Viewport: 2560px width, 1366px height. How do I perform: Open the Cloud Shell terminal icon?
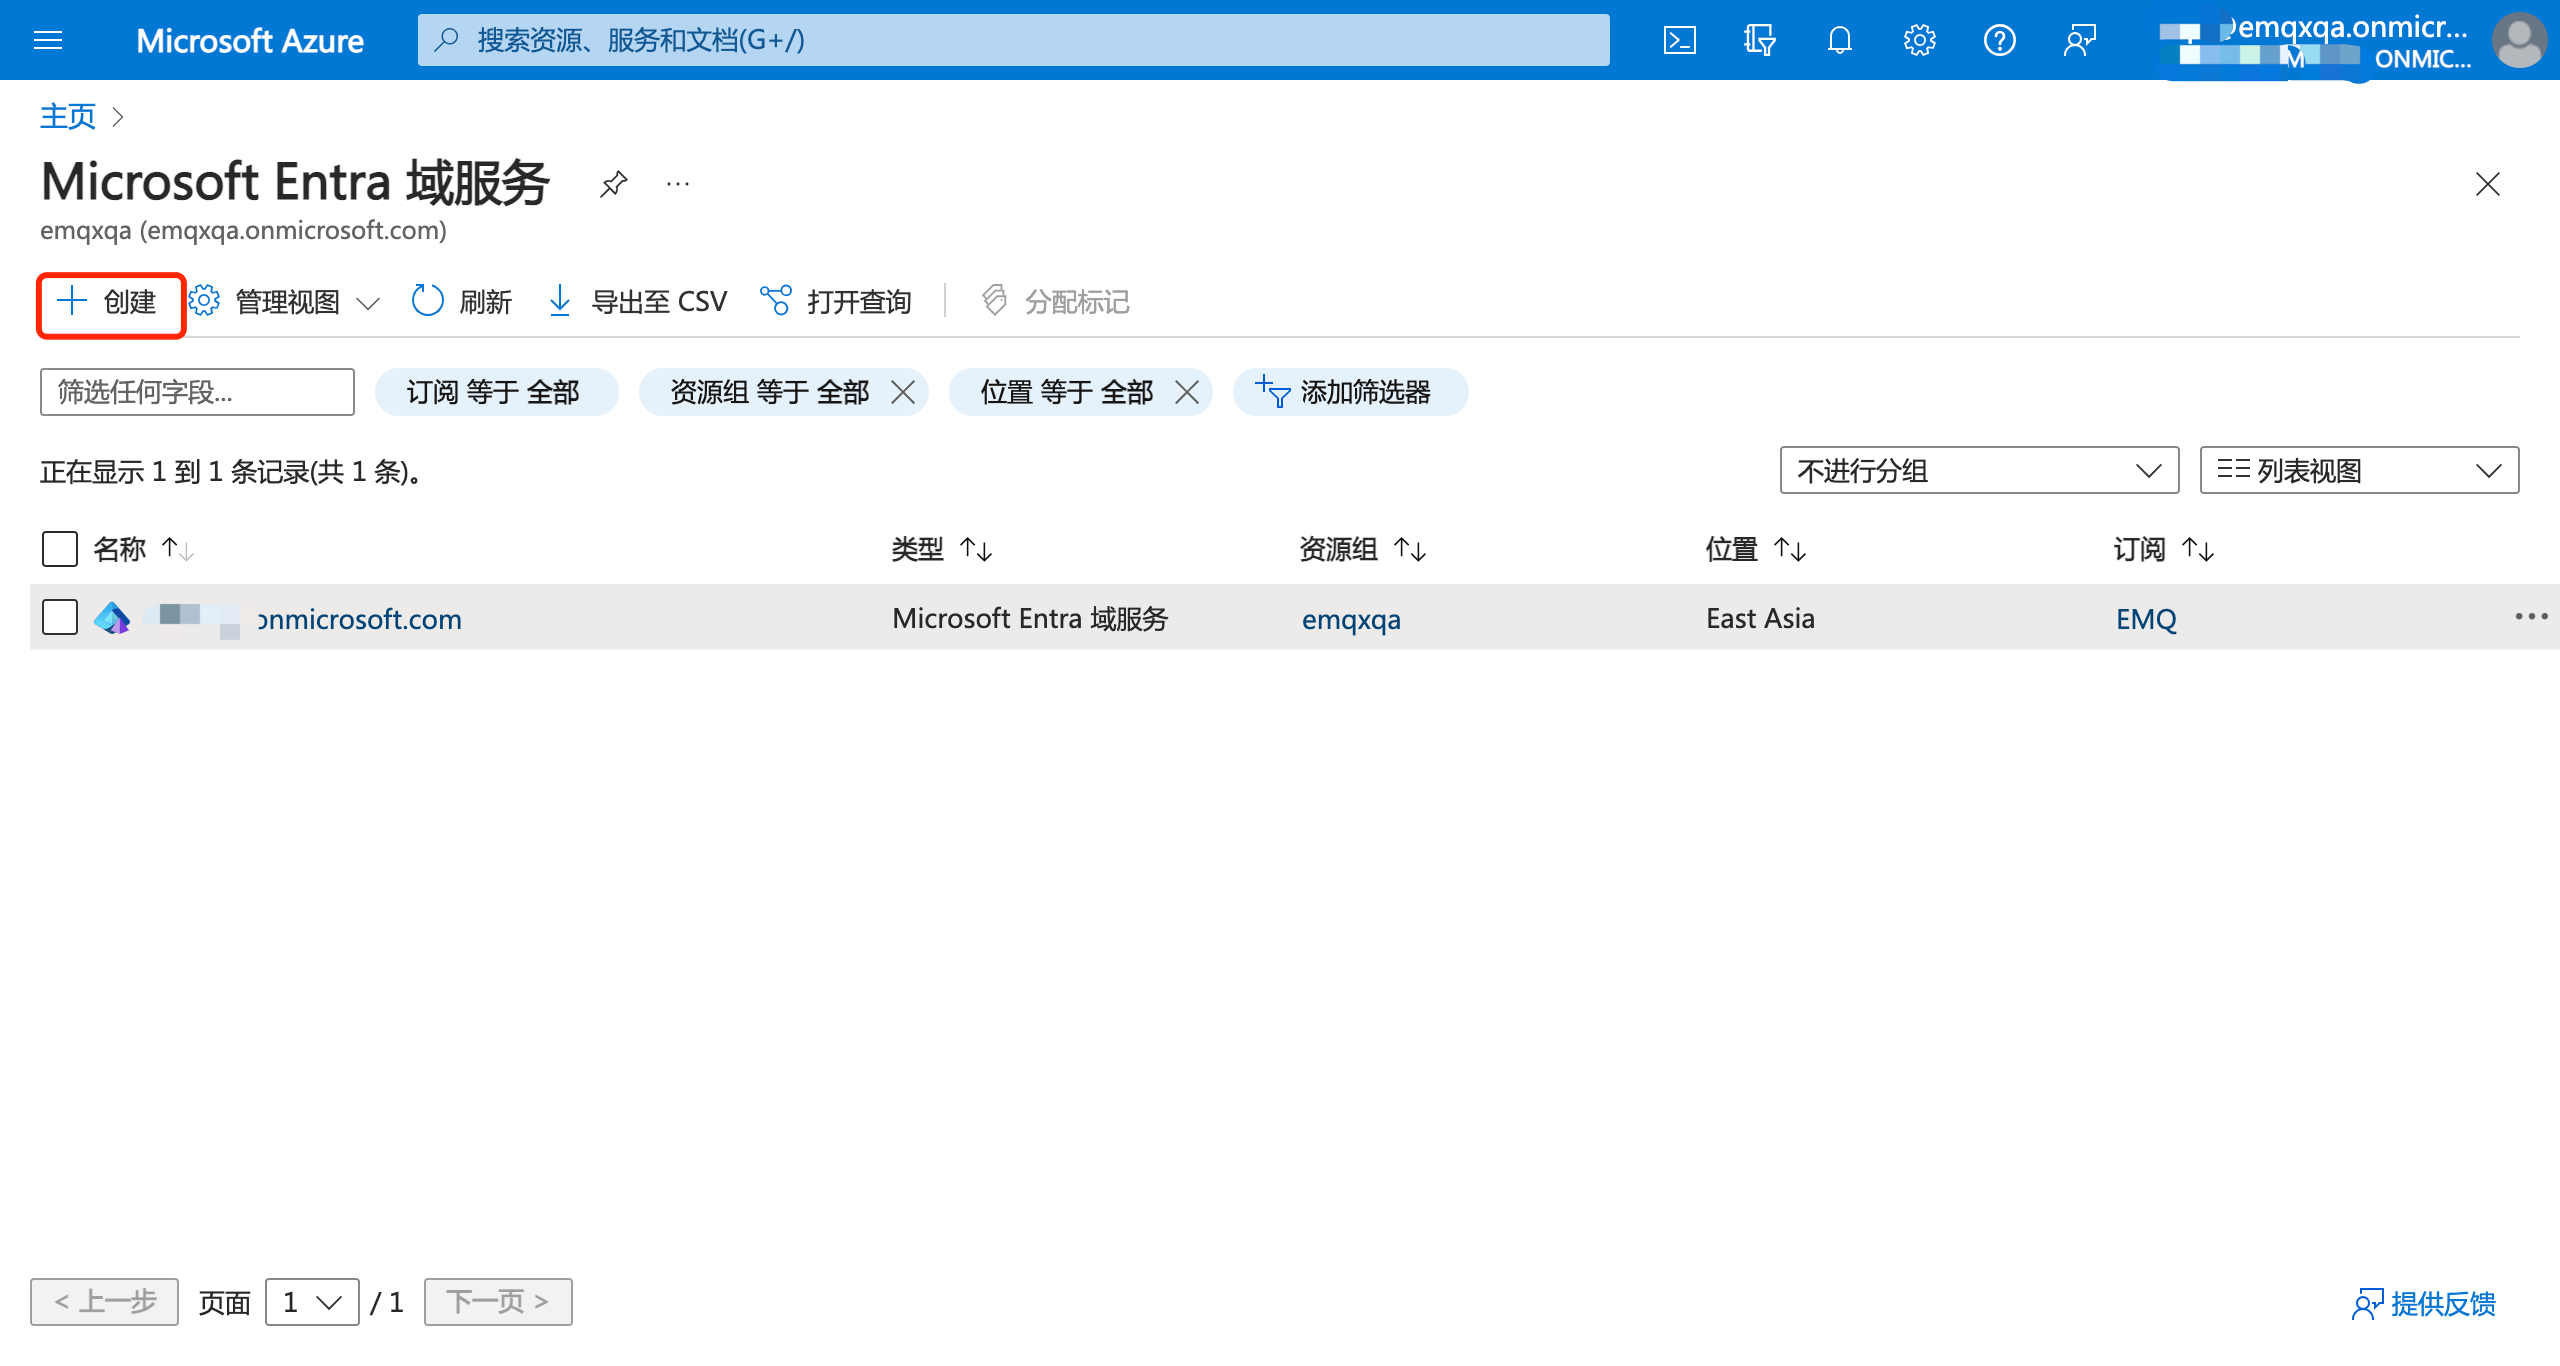coord(1680,40)
